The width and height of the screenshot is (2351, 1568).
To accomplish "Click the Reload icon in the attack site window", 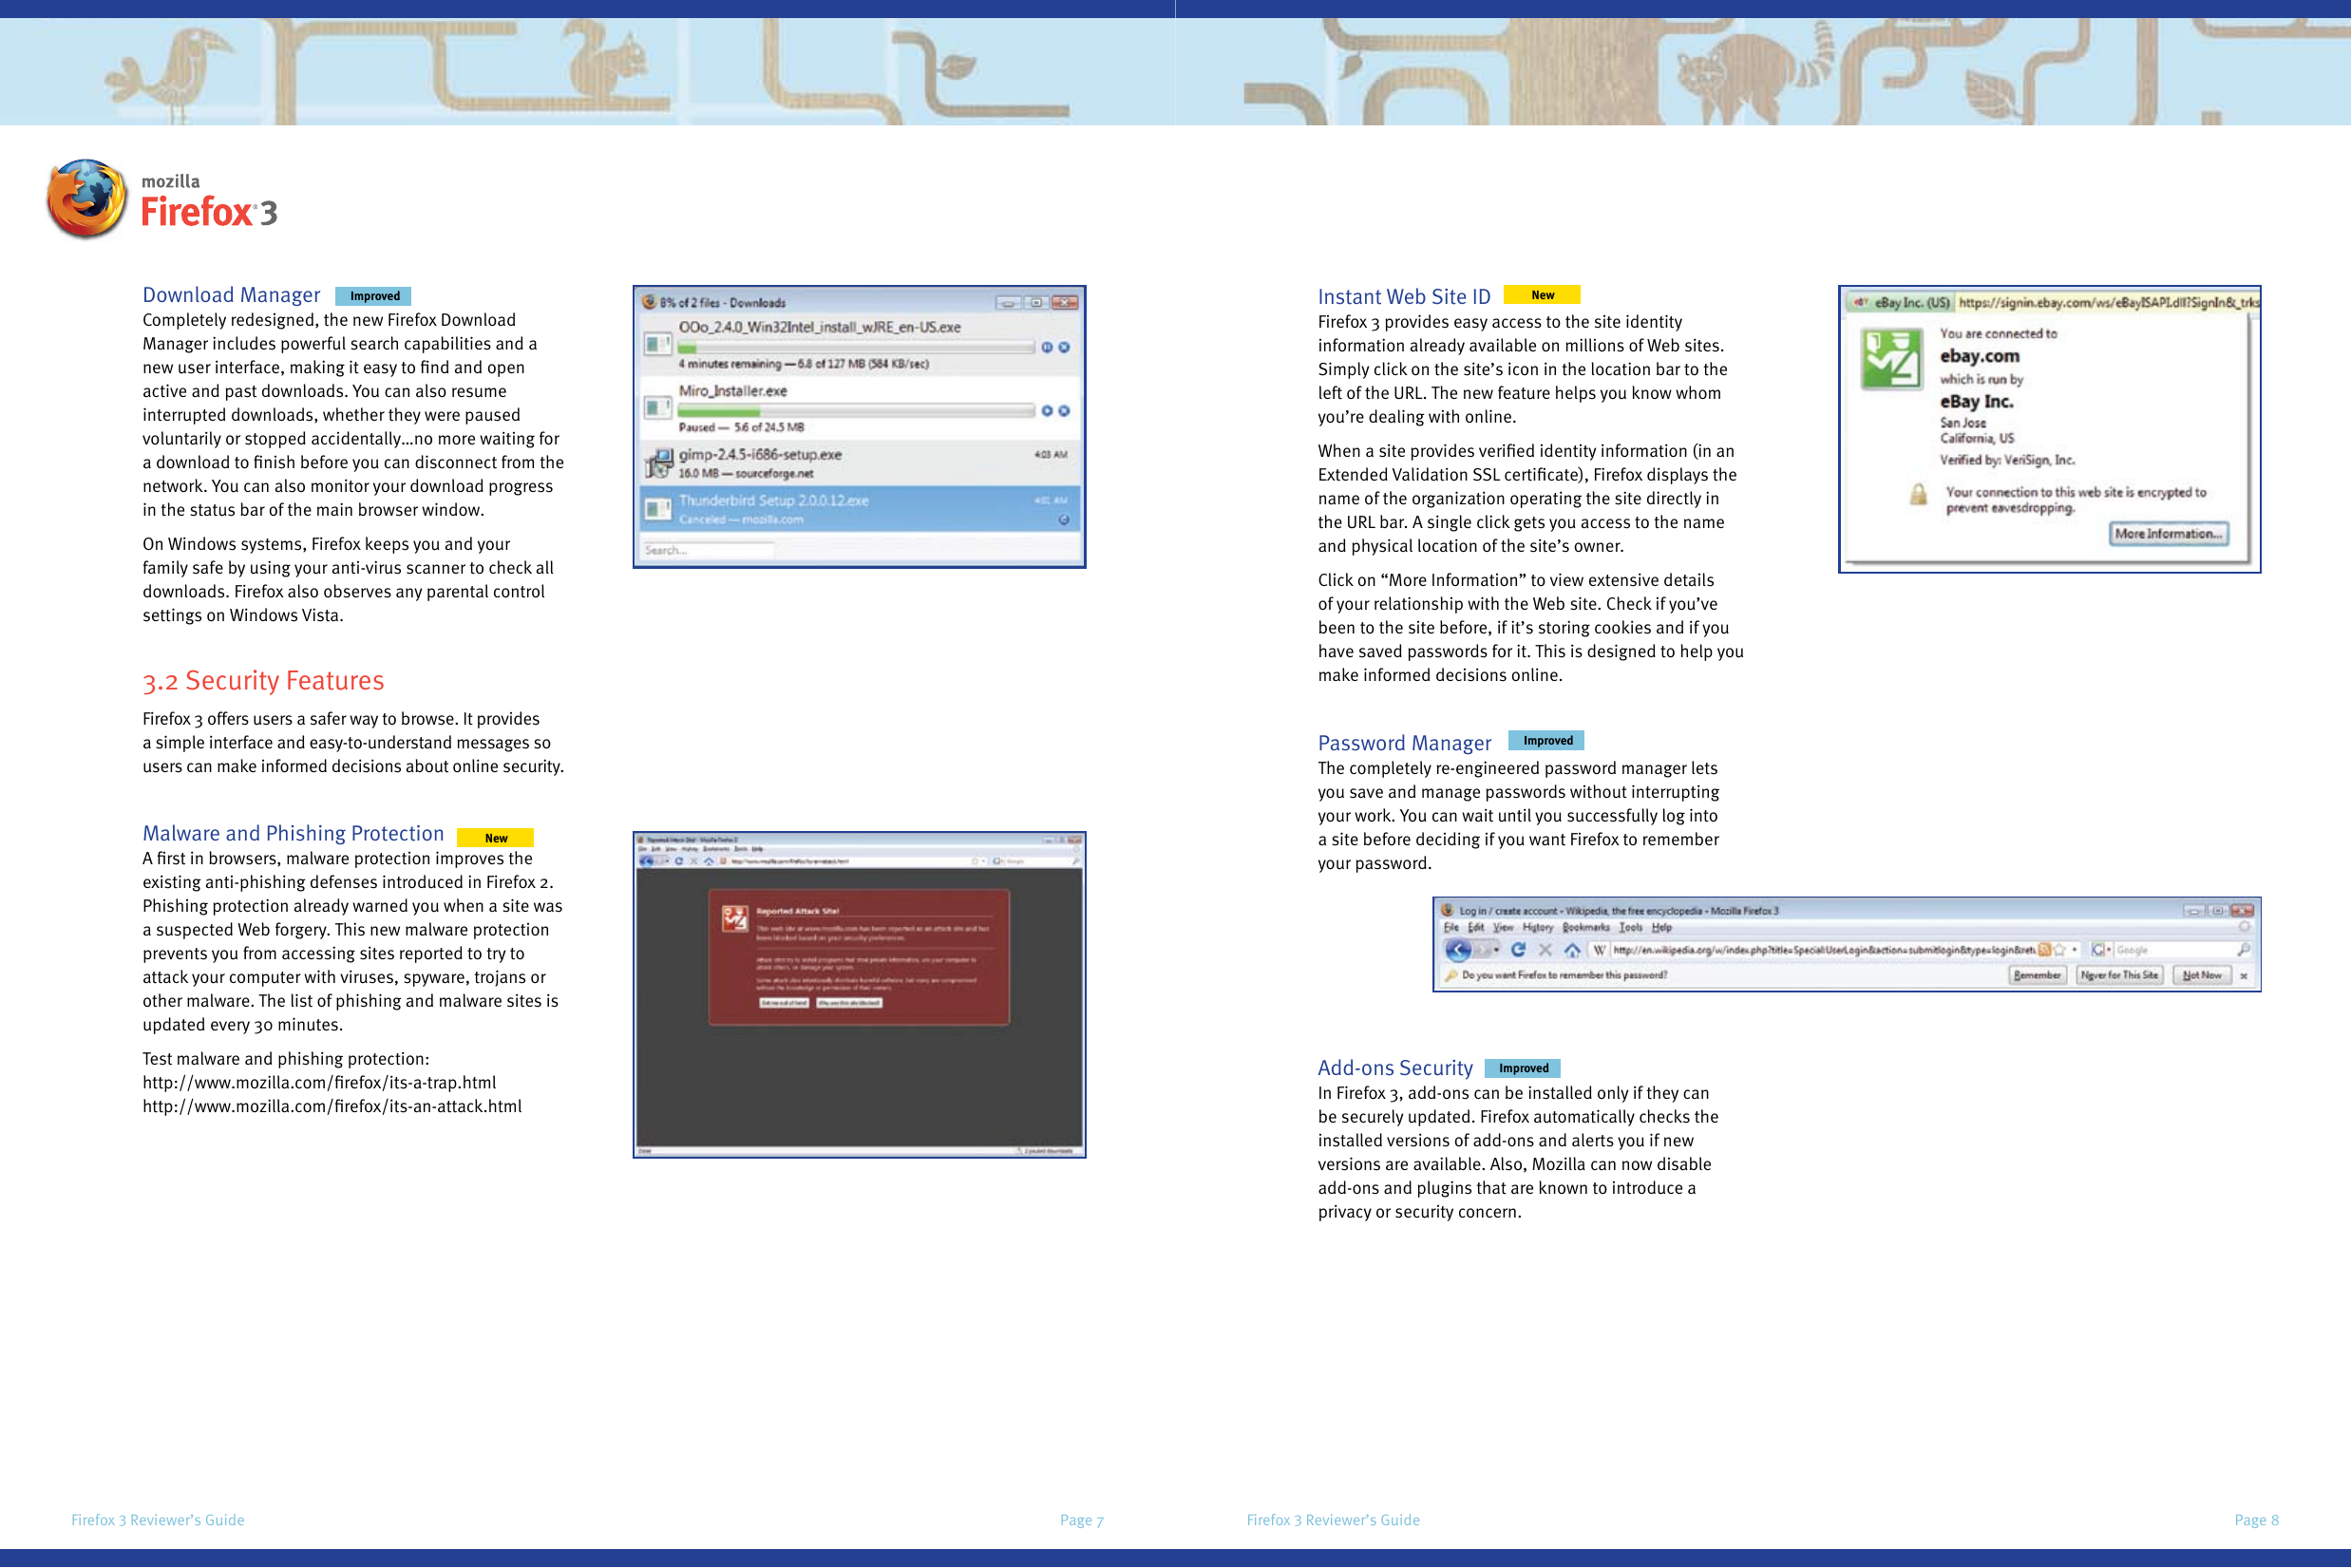I will click(679, 861).
